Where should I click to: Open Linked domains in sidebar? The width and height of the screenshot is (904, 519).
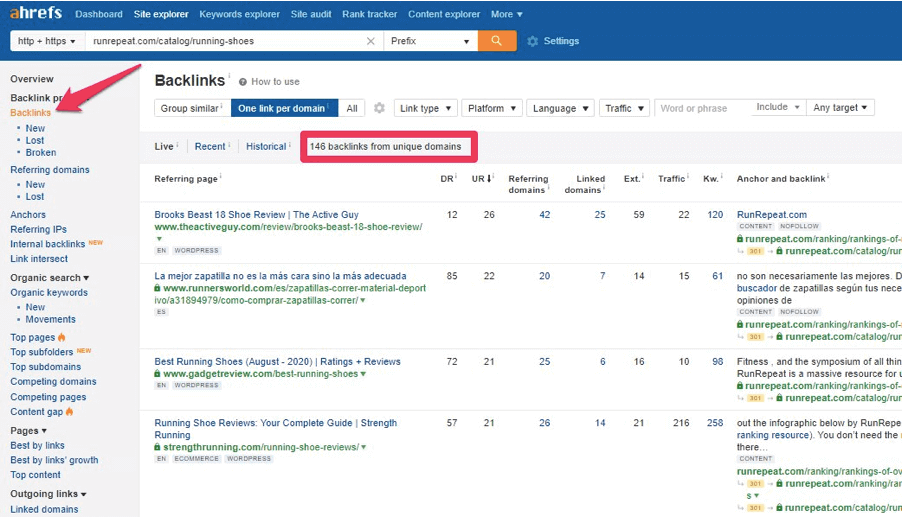[x=44, y=510]
